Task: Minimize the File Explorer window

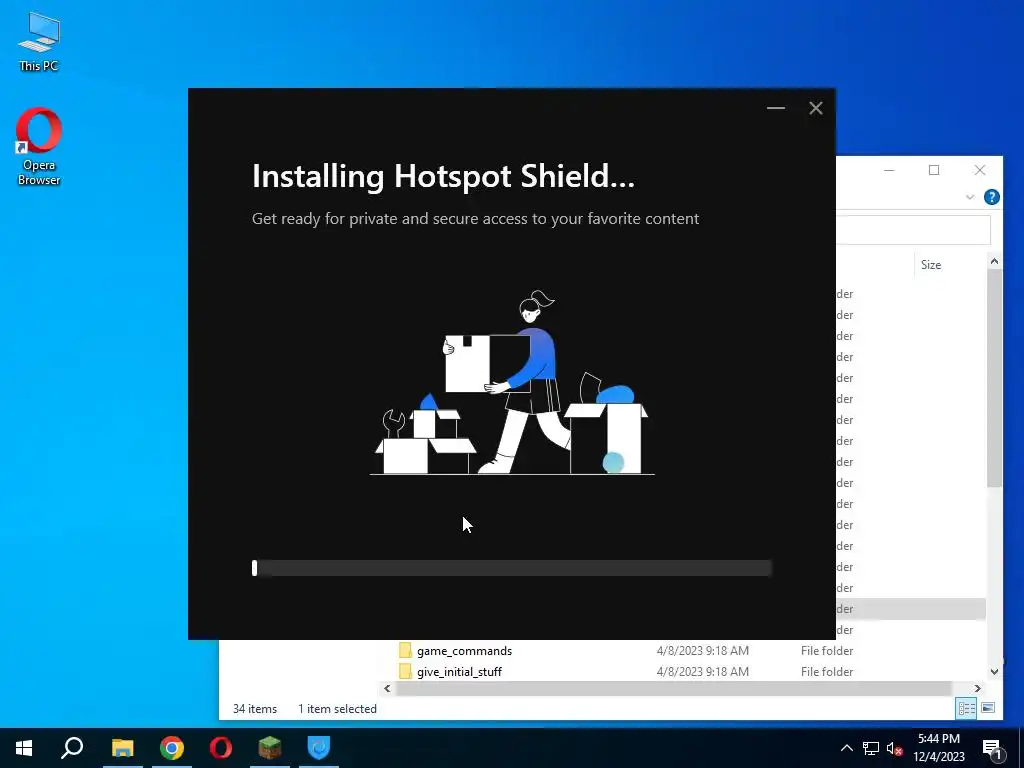Action: tap(889, 170)
